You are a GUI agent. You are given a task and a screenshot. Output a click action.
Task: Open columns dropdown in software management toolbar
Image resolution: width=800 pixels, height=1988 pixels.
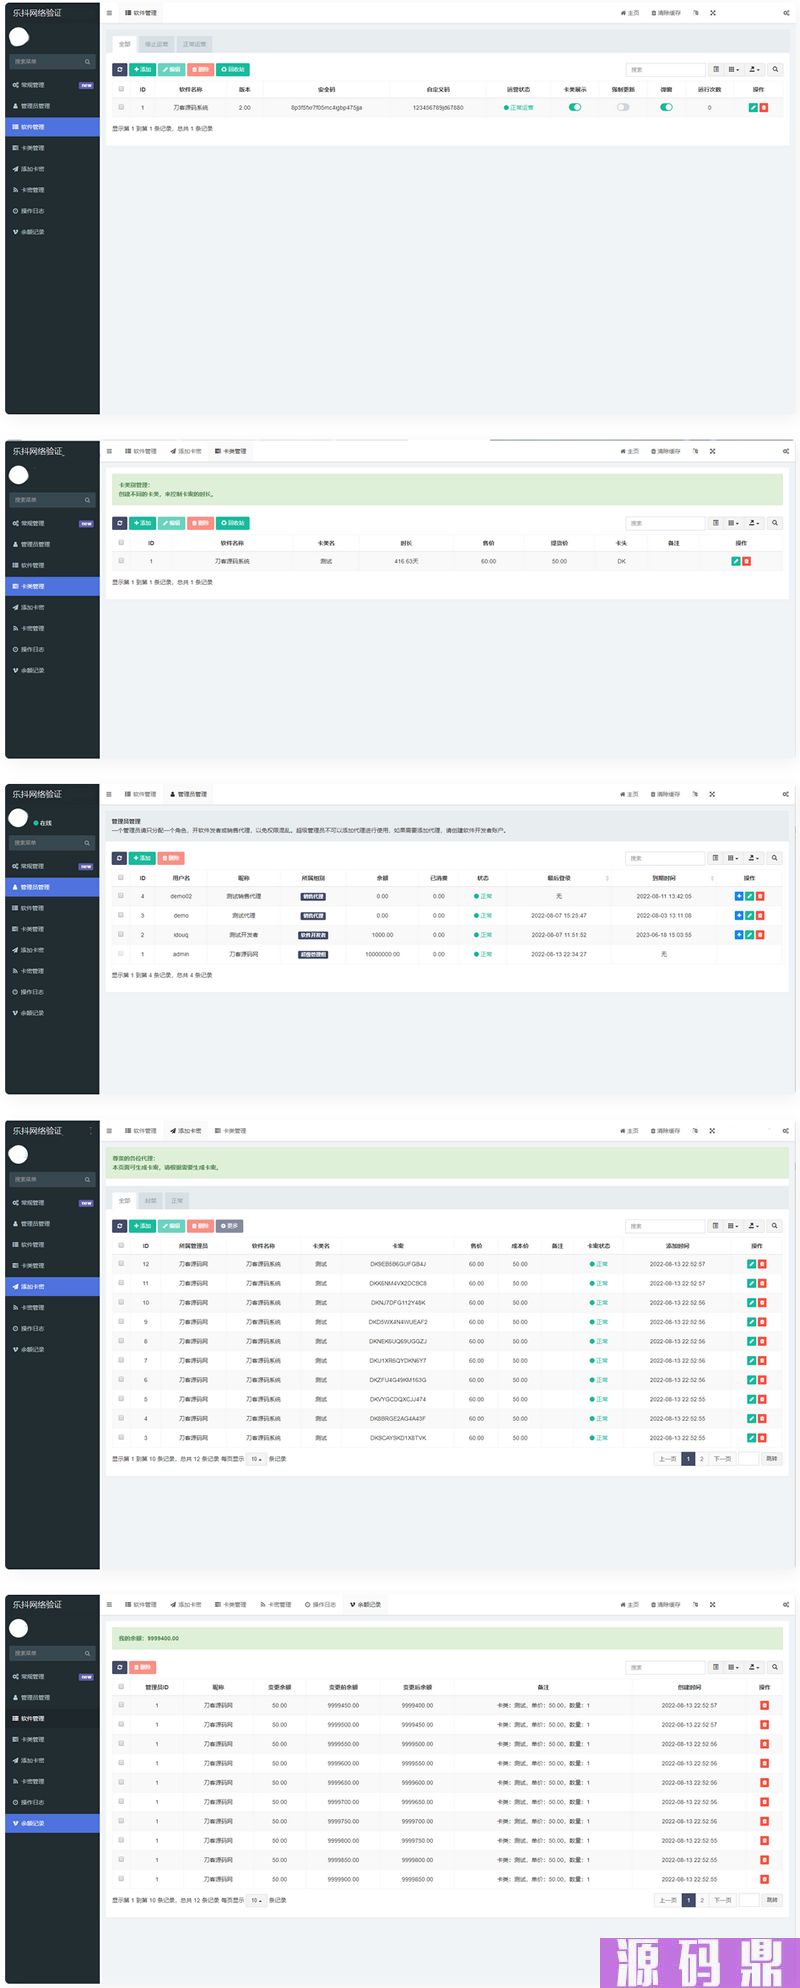734,70
